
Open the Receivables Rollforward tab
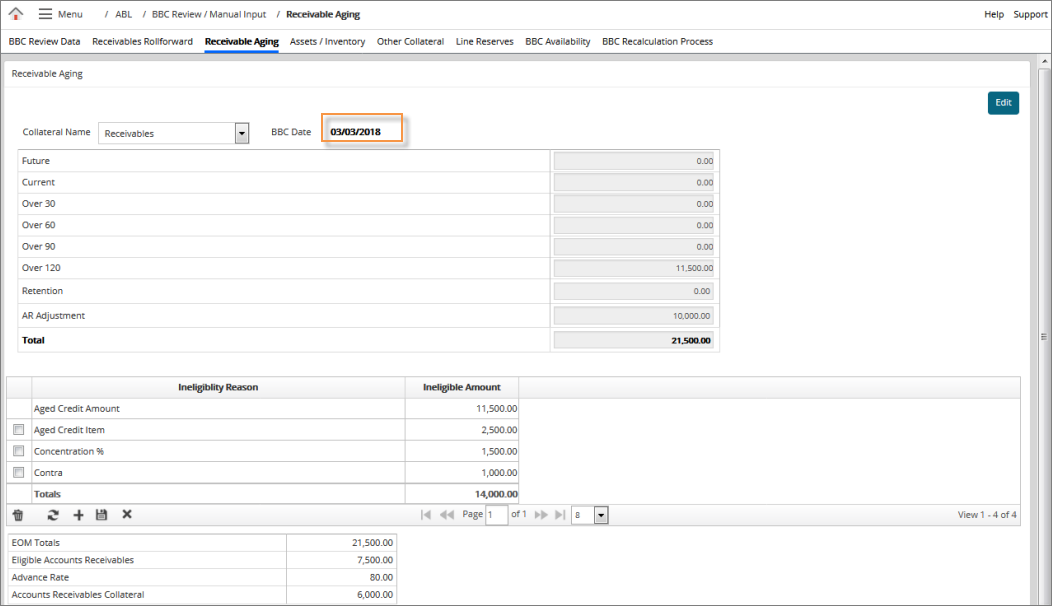click(142, 42)
